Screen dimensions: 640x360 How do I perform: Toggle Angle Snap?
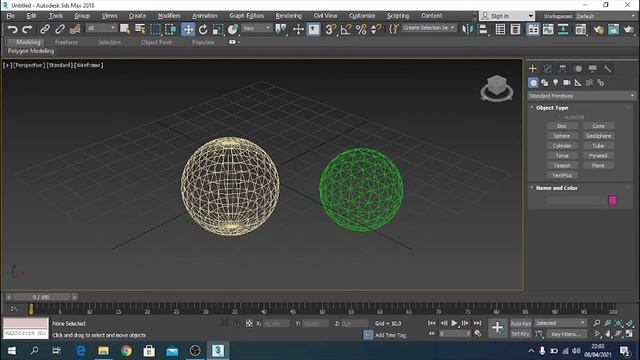[346, 29]
